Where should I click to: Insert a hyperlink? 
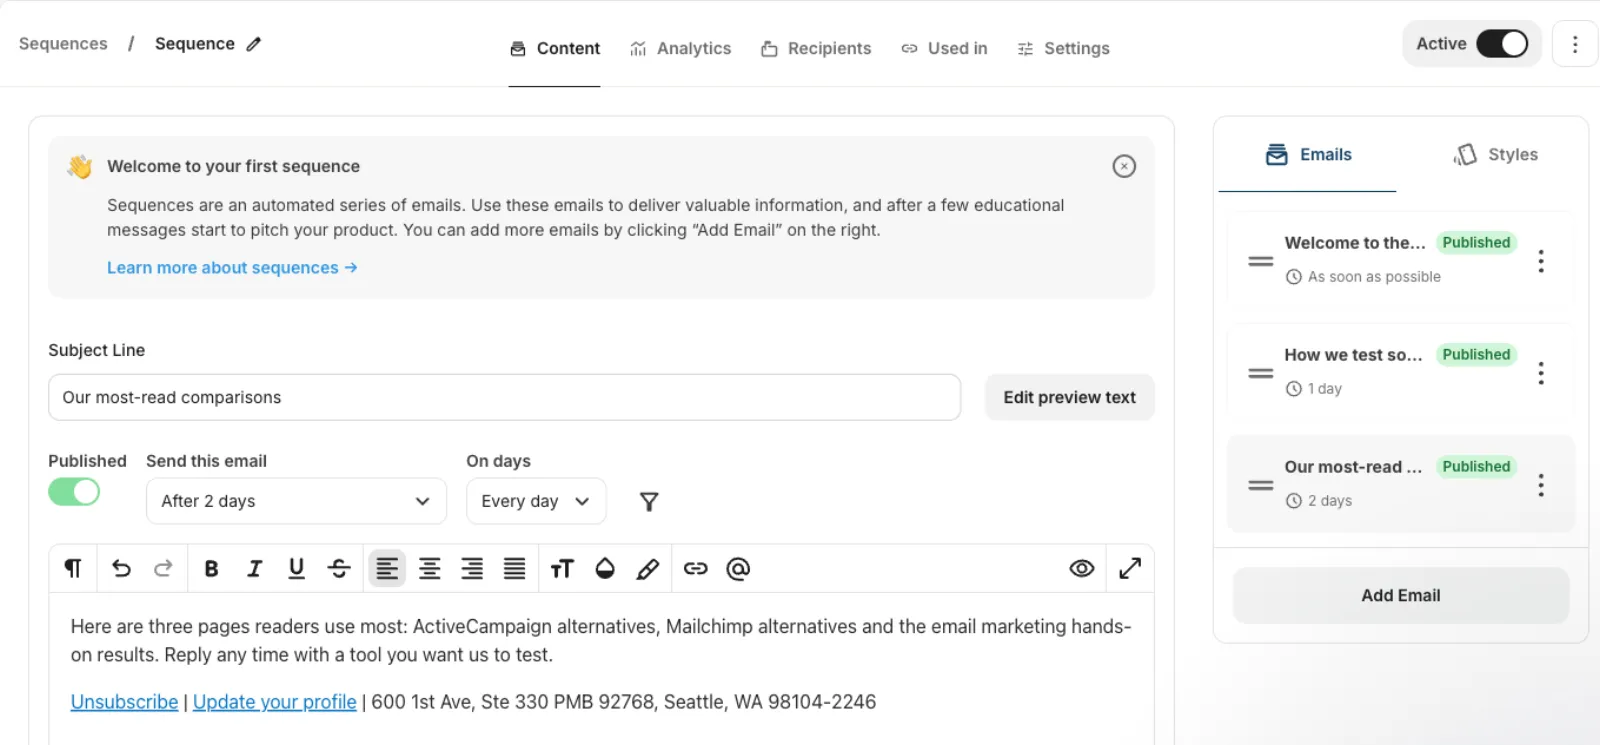[696, 569]
